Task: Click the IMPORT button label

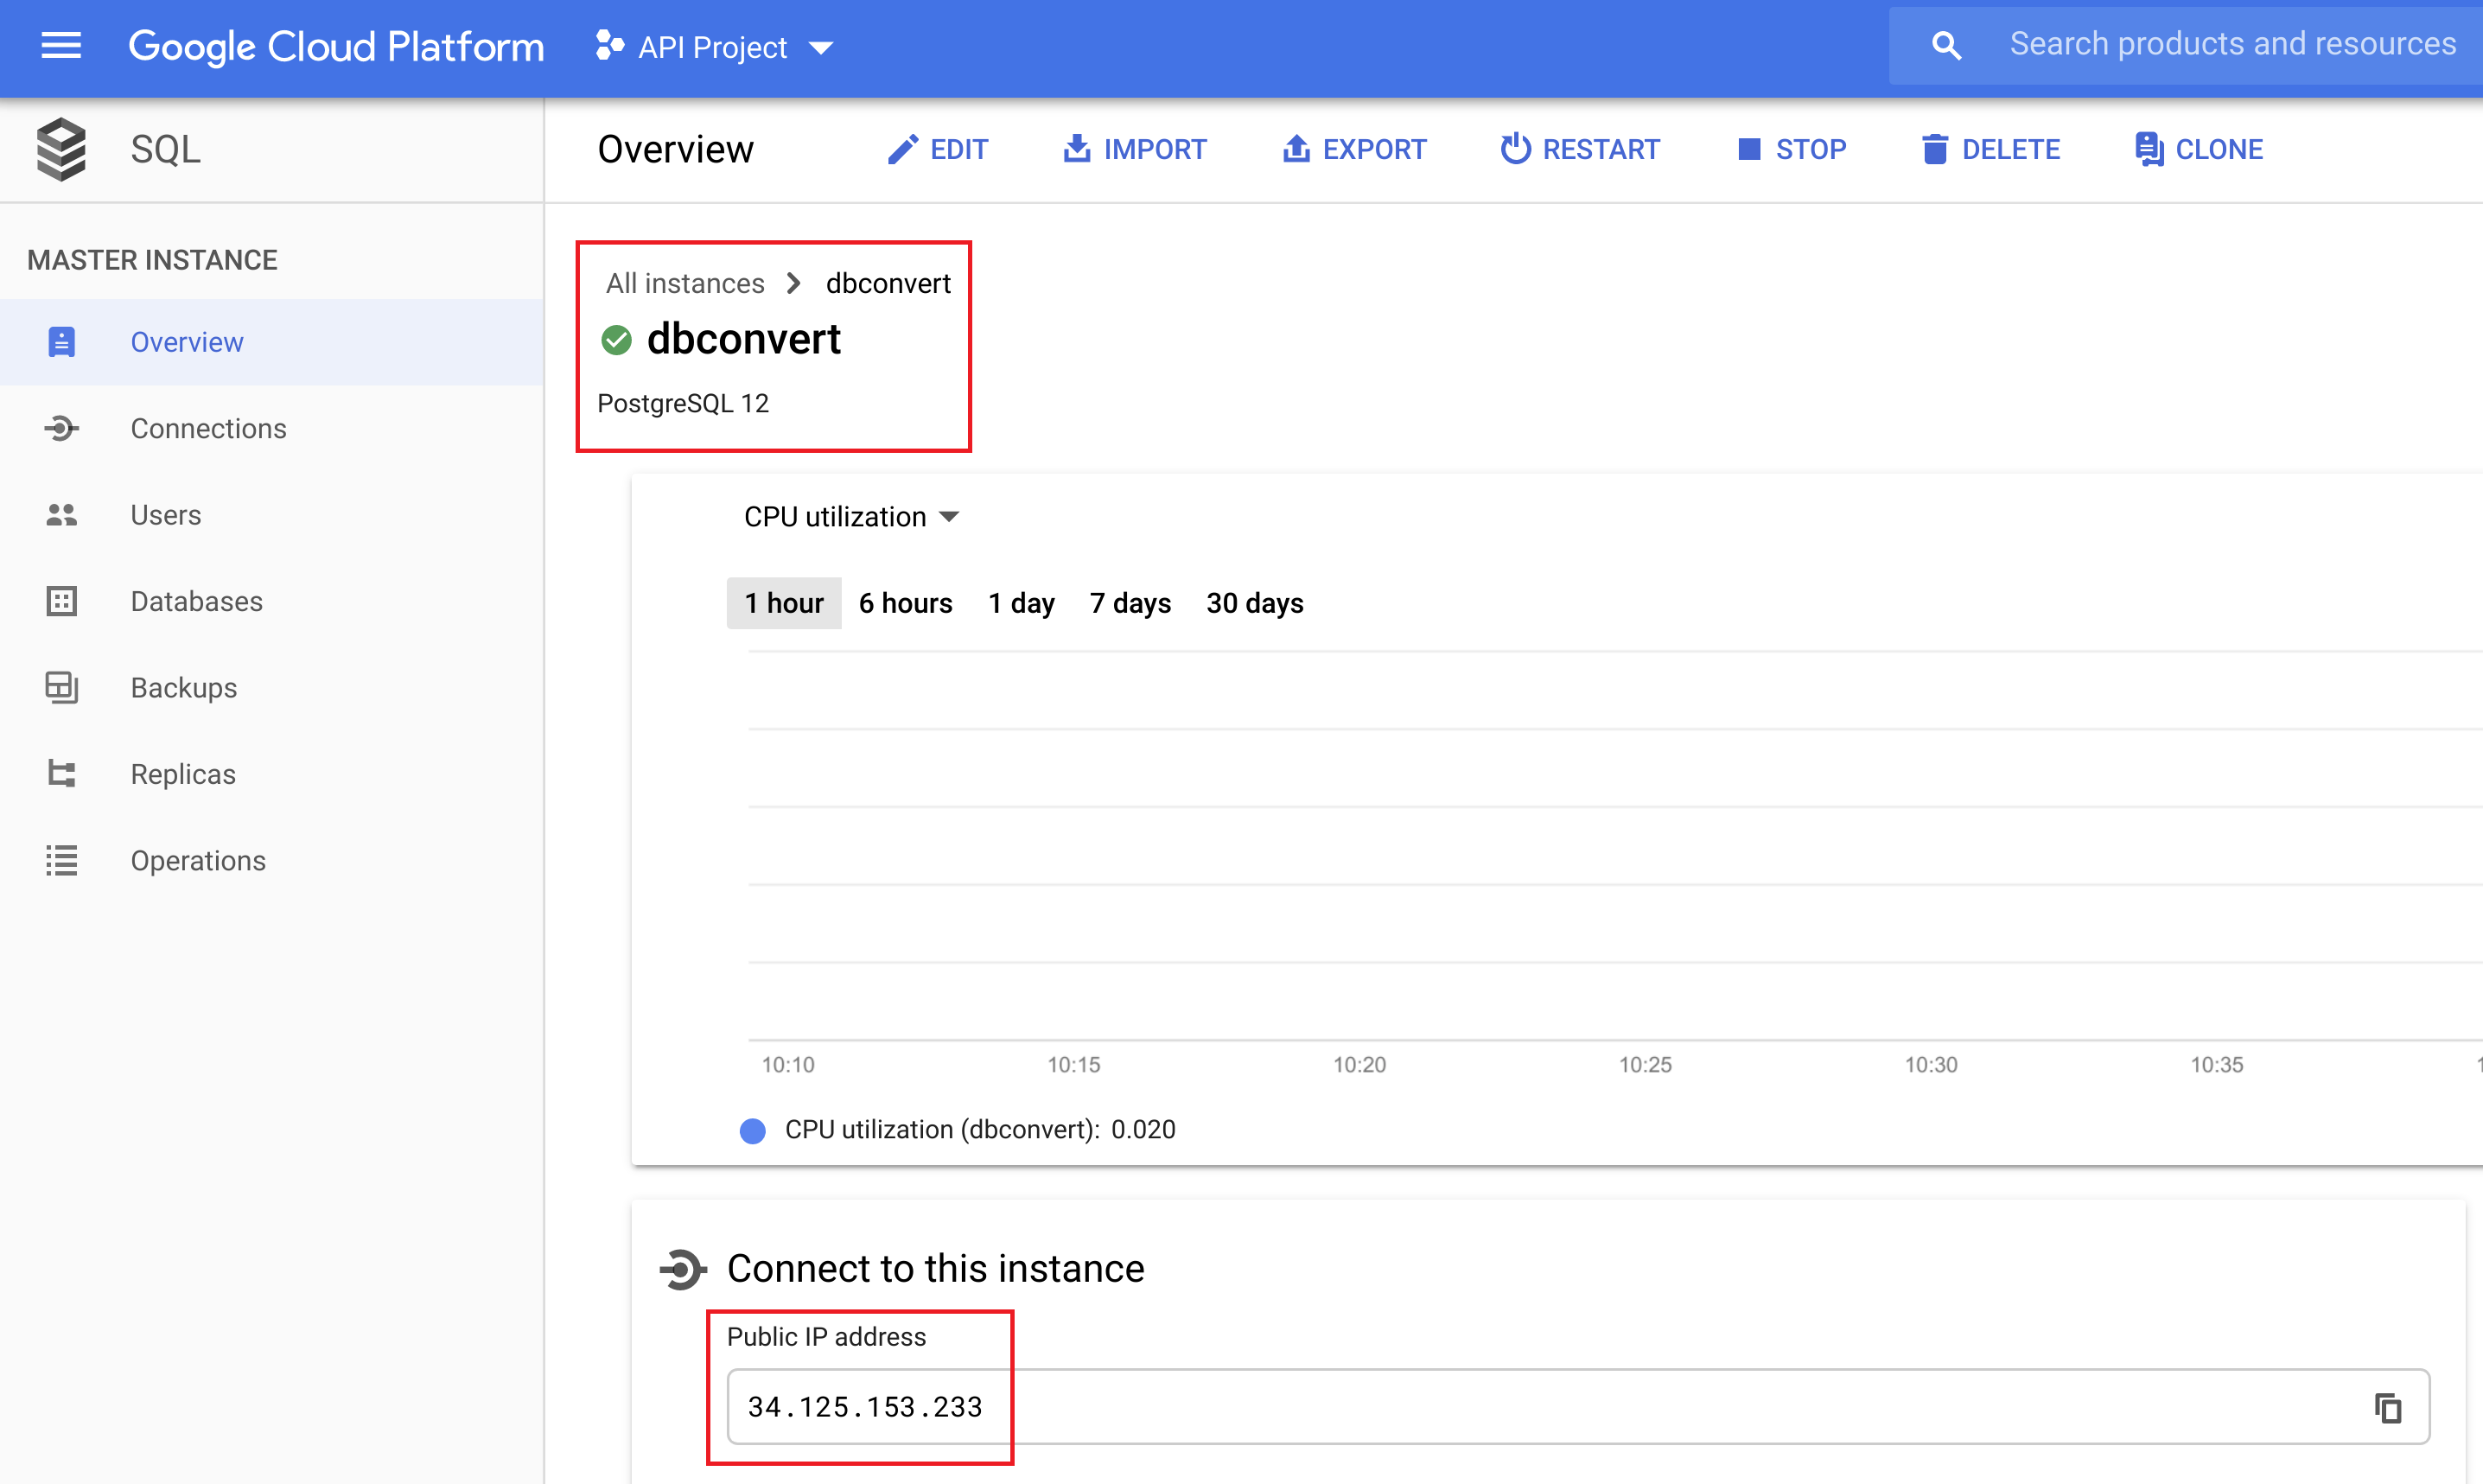Action: [x=1155, y=150]
